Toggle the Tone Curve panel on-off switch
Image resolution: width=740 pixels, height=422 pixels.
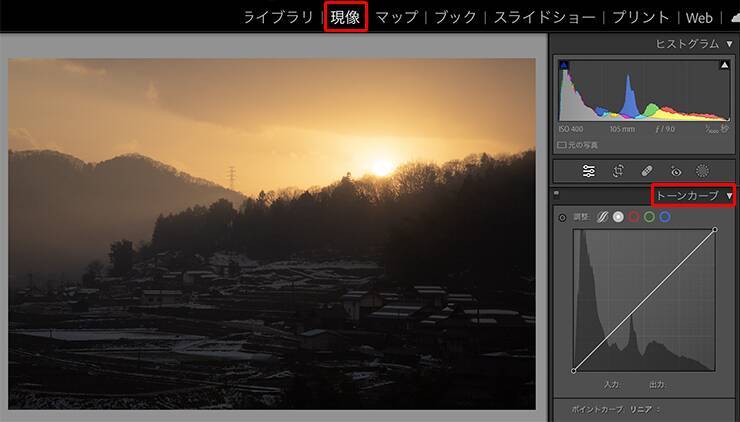(x=556, y=194)
